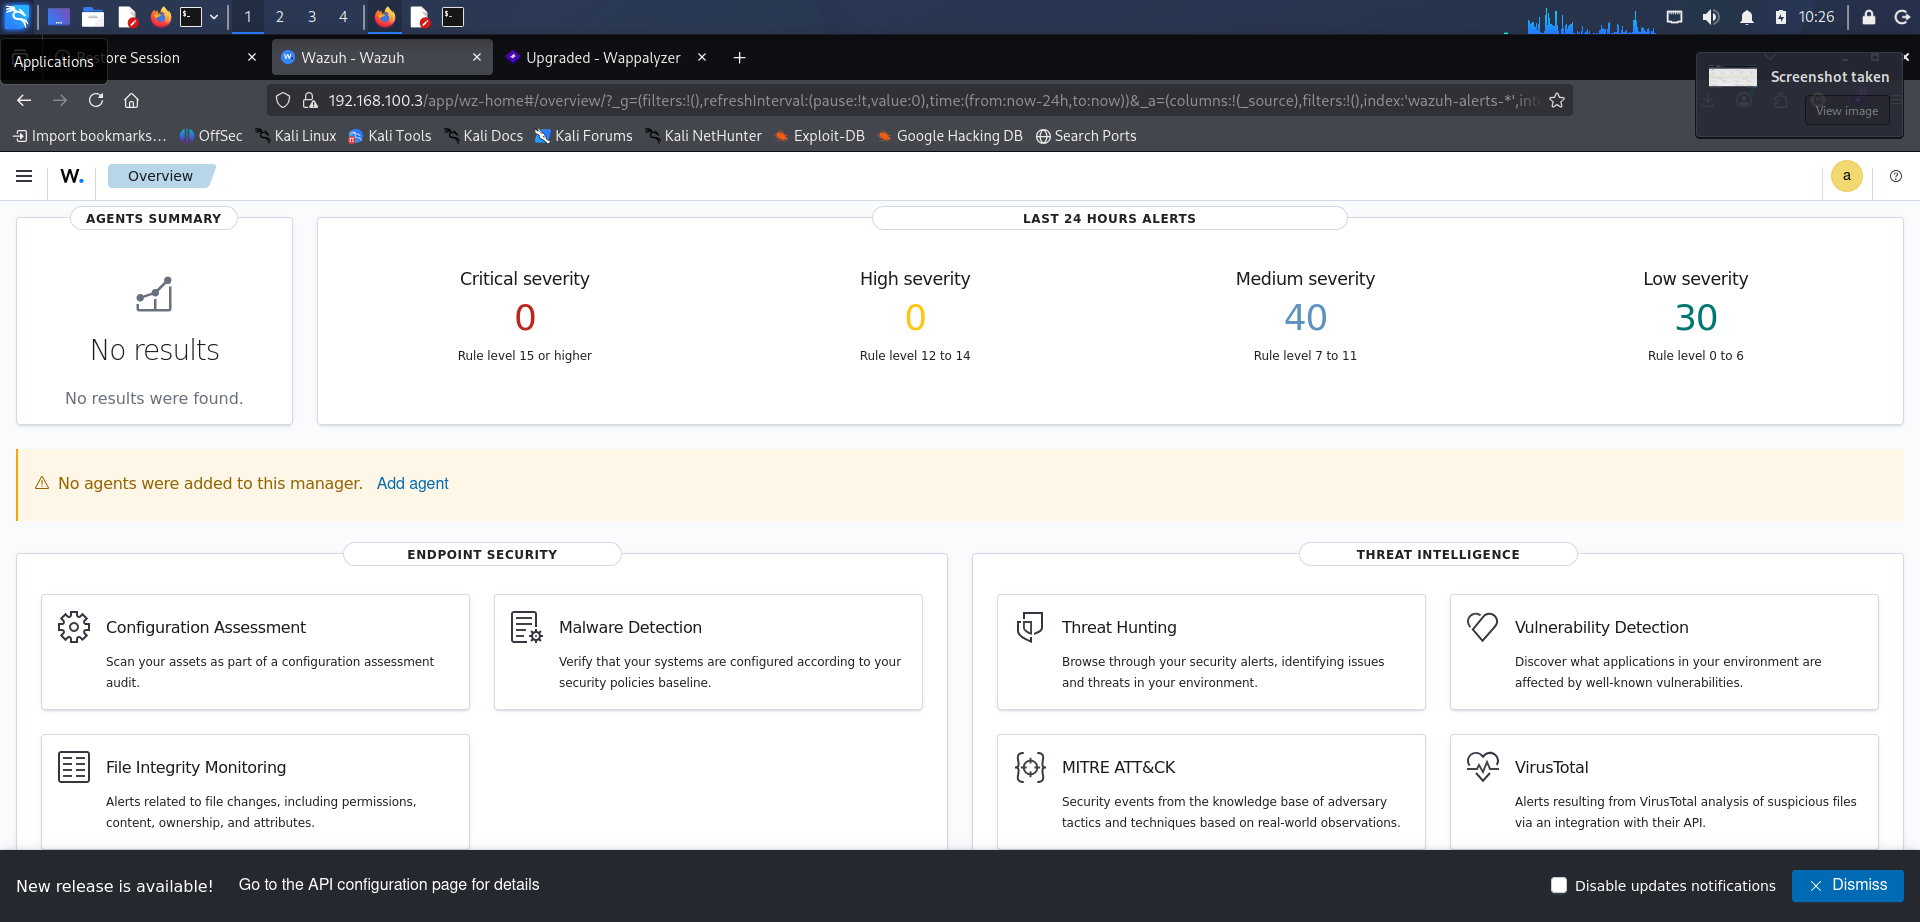Click the tracking protection shield icon
Viewport: 1920px width, 922px height.
tap(283, 100)
